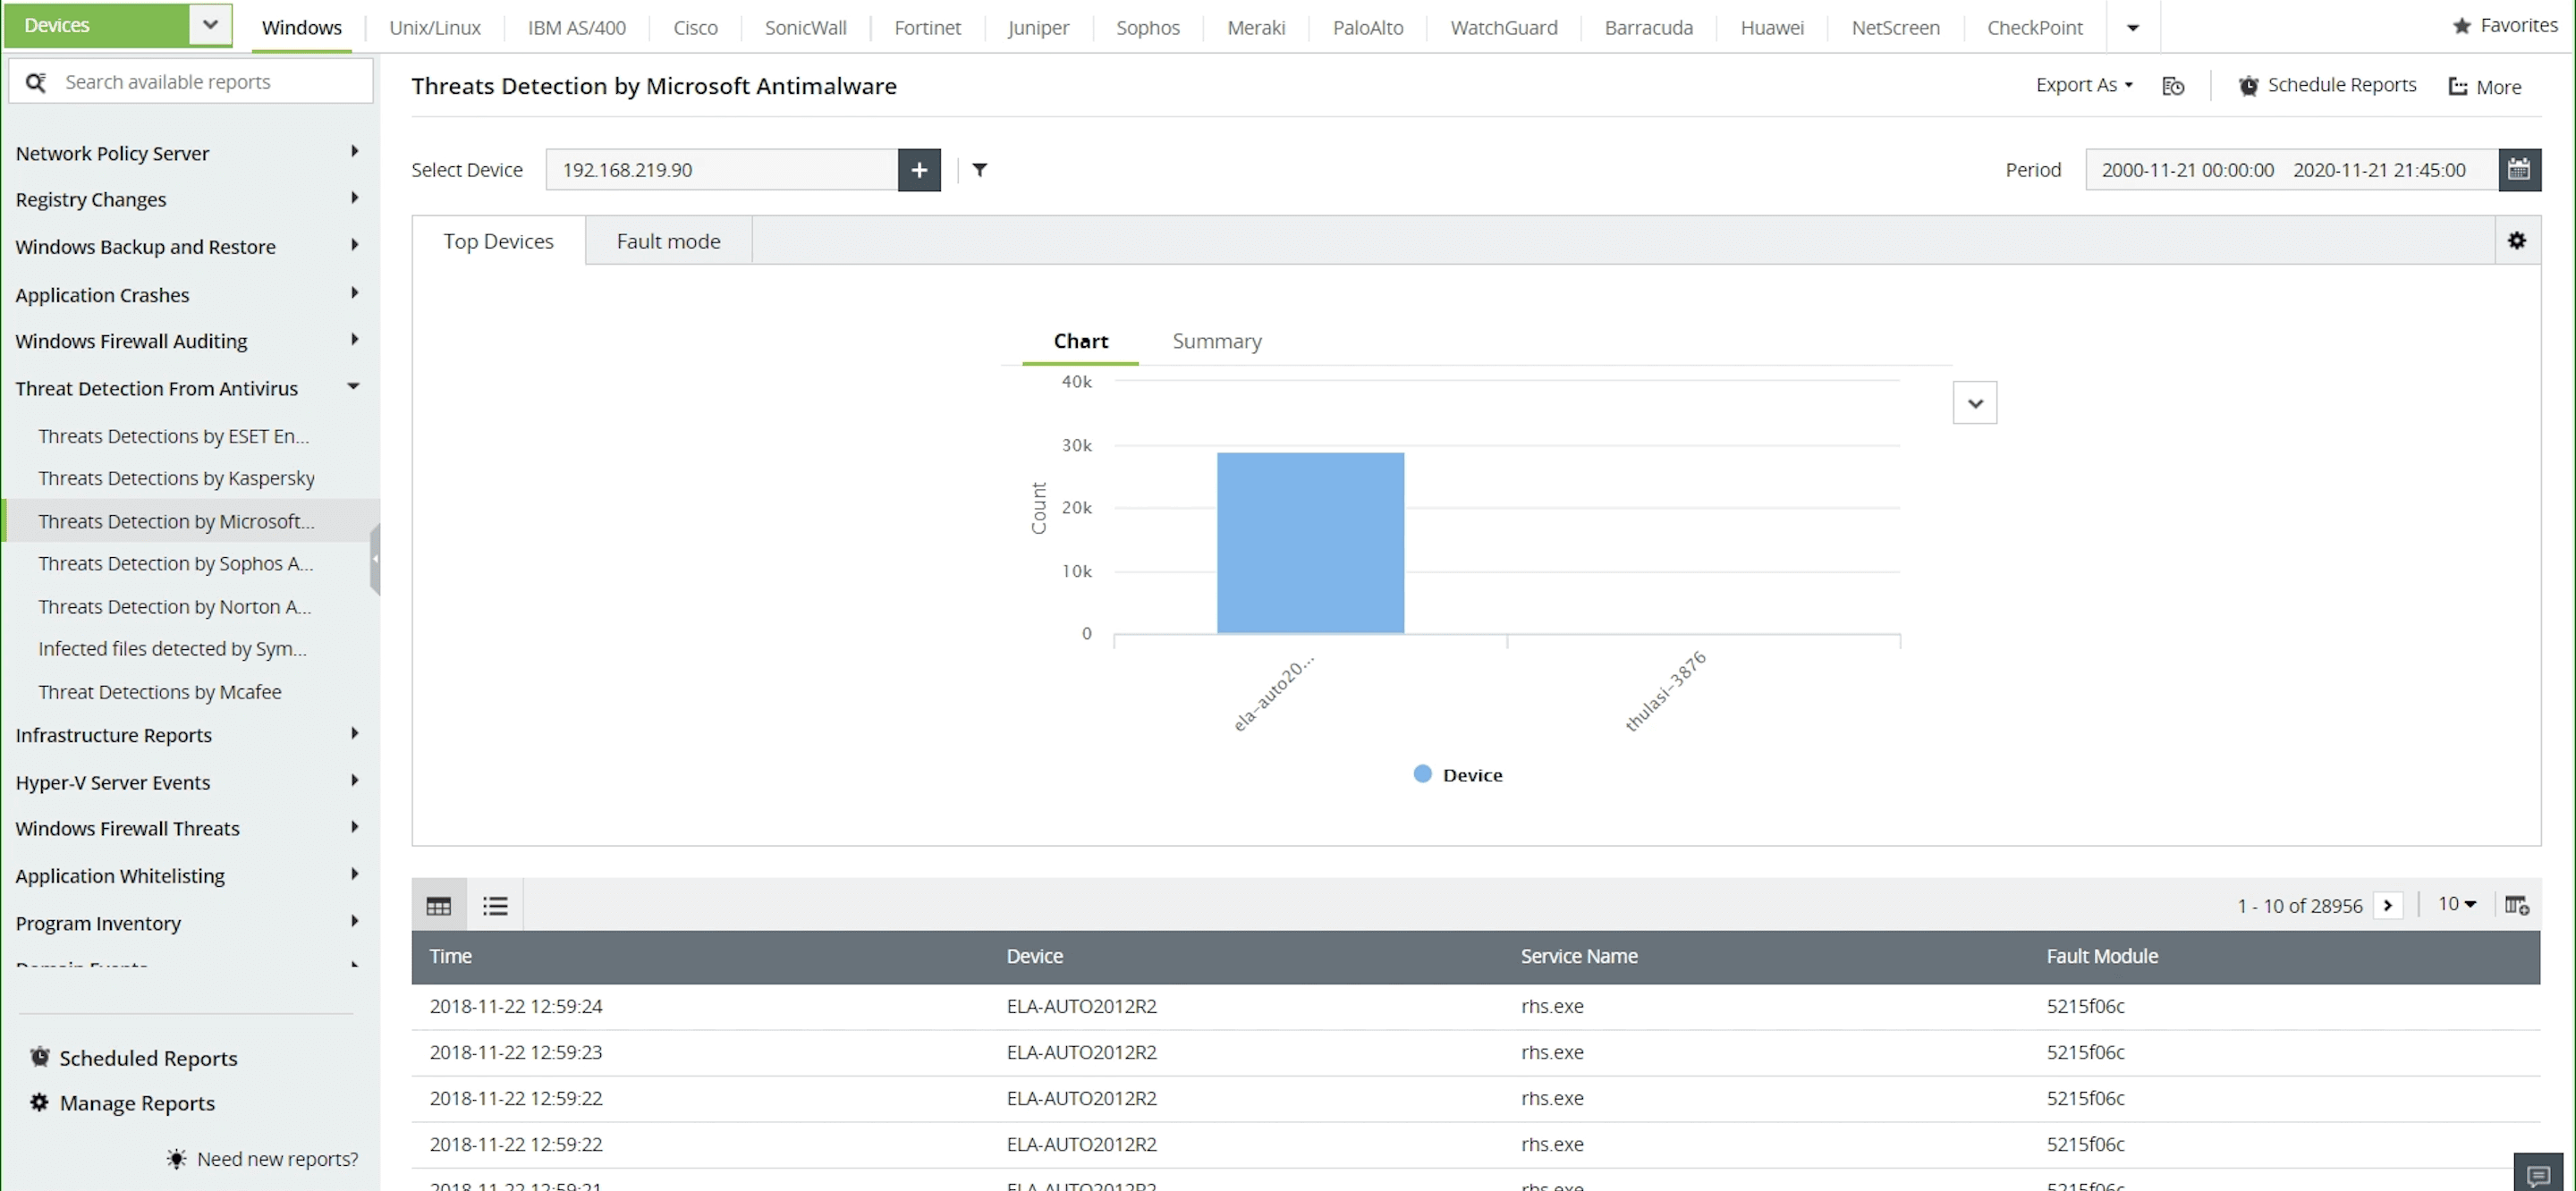Switch to the Fault mode tab
Image resolution: width=2576 pixels, height=1191 pixels.
(x=668, y=241)
